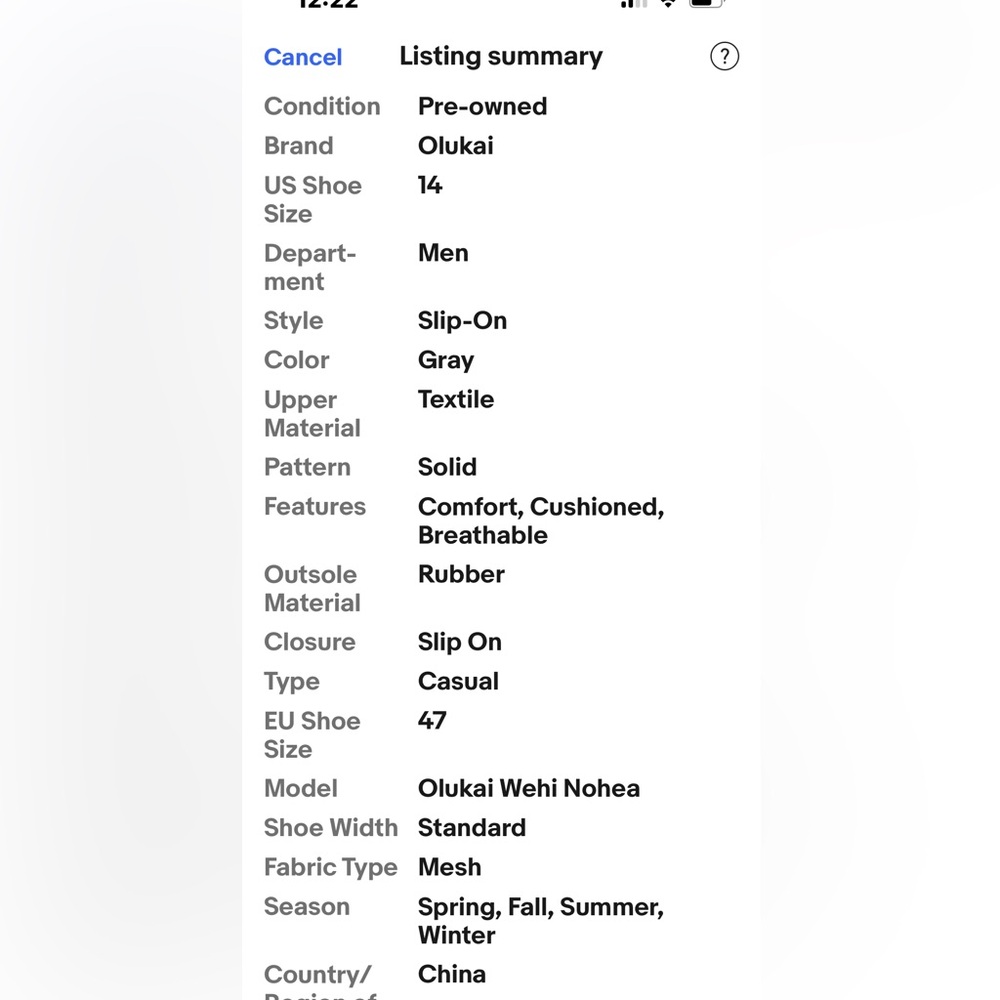Choose the Department Men row
Viewport: 1000px width, 1000px height.
(x=501, y=267)
